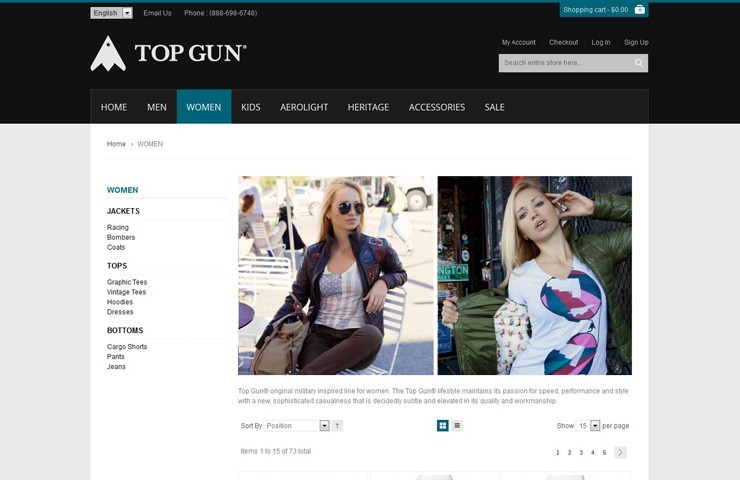Screen dimensions: 740x480
Task: Go to page 3 of results
Action: click(x=581, y=453)
